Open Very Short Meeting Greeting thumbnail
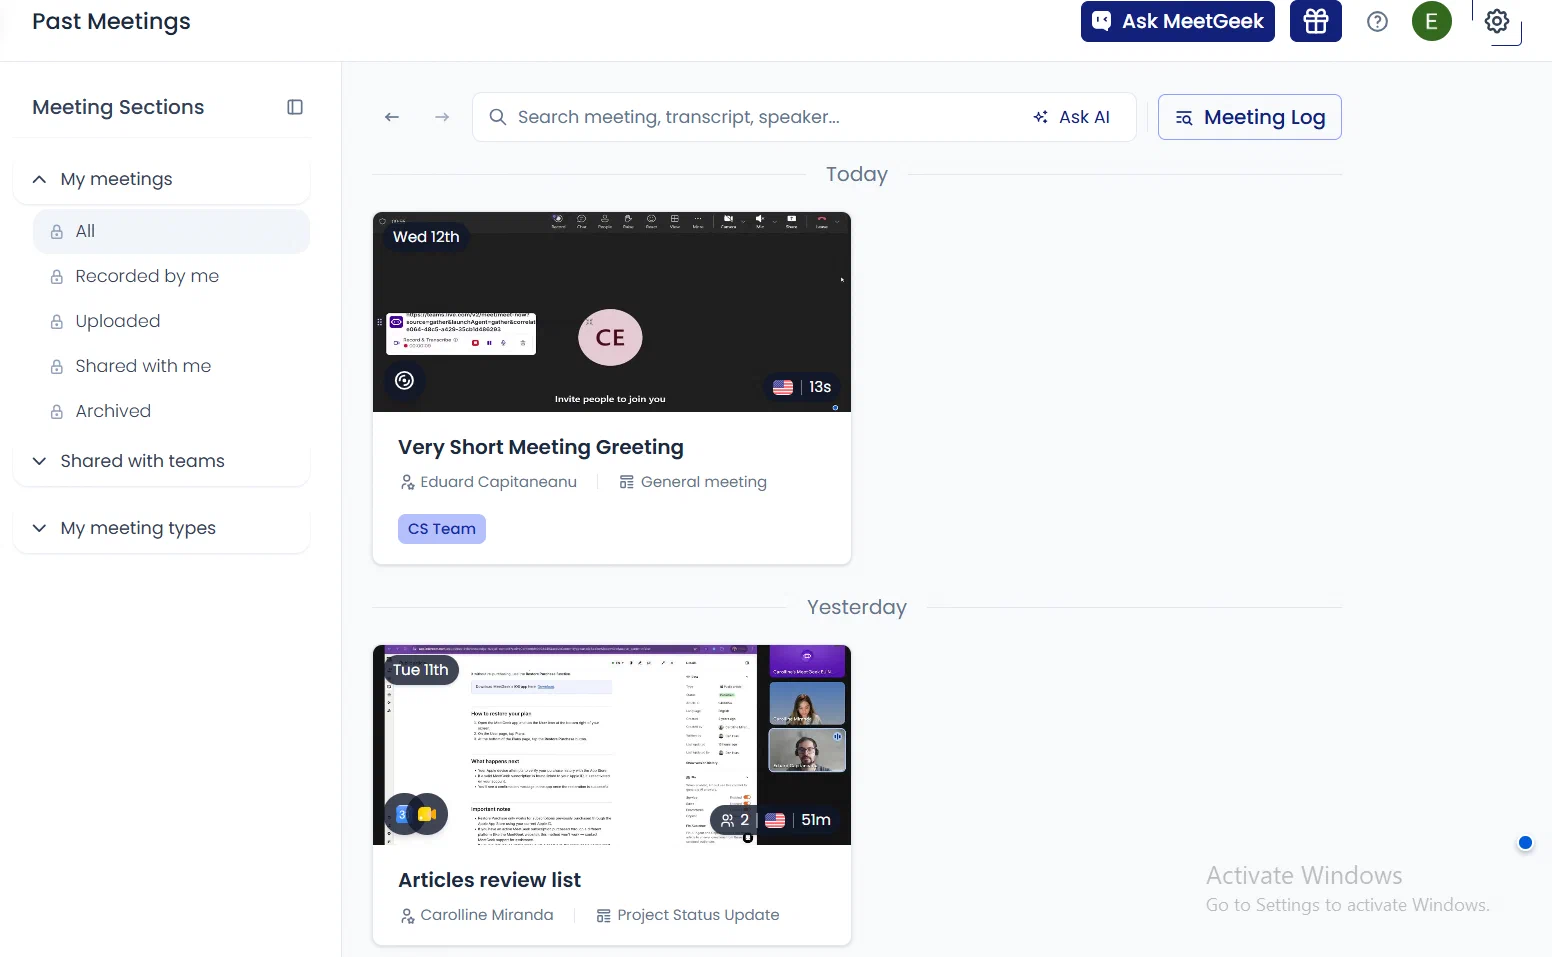The height and width of the screenshot is (957, 1552). [612, 312]
